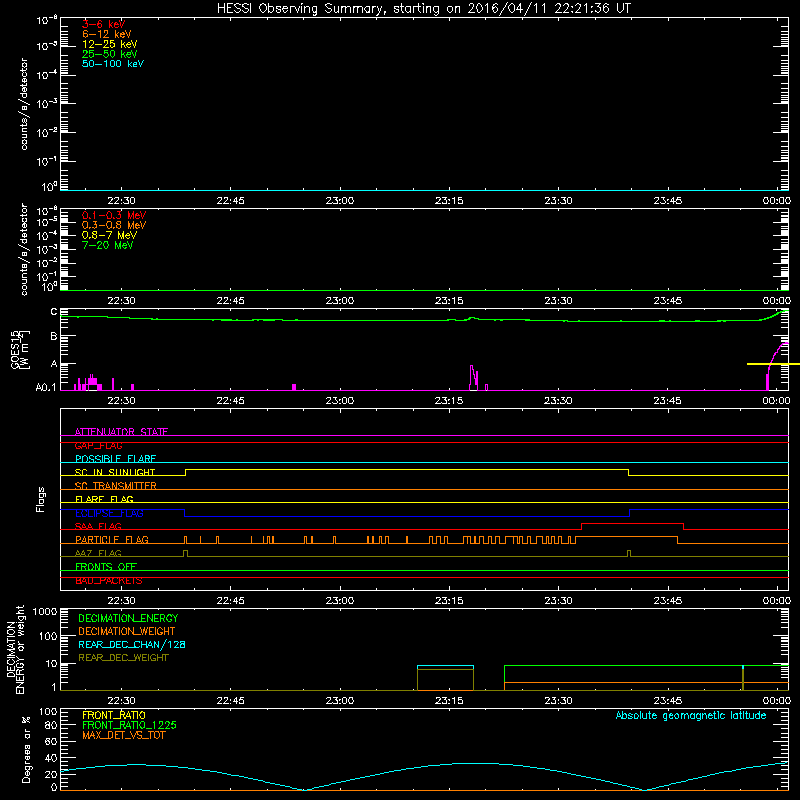Select the 22:45 time label under the GOES15 panel
The image size is (800, 800).
coord(231,401)
